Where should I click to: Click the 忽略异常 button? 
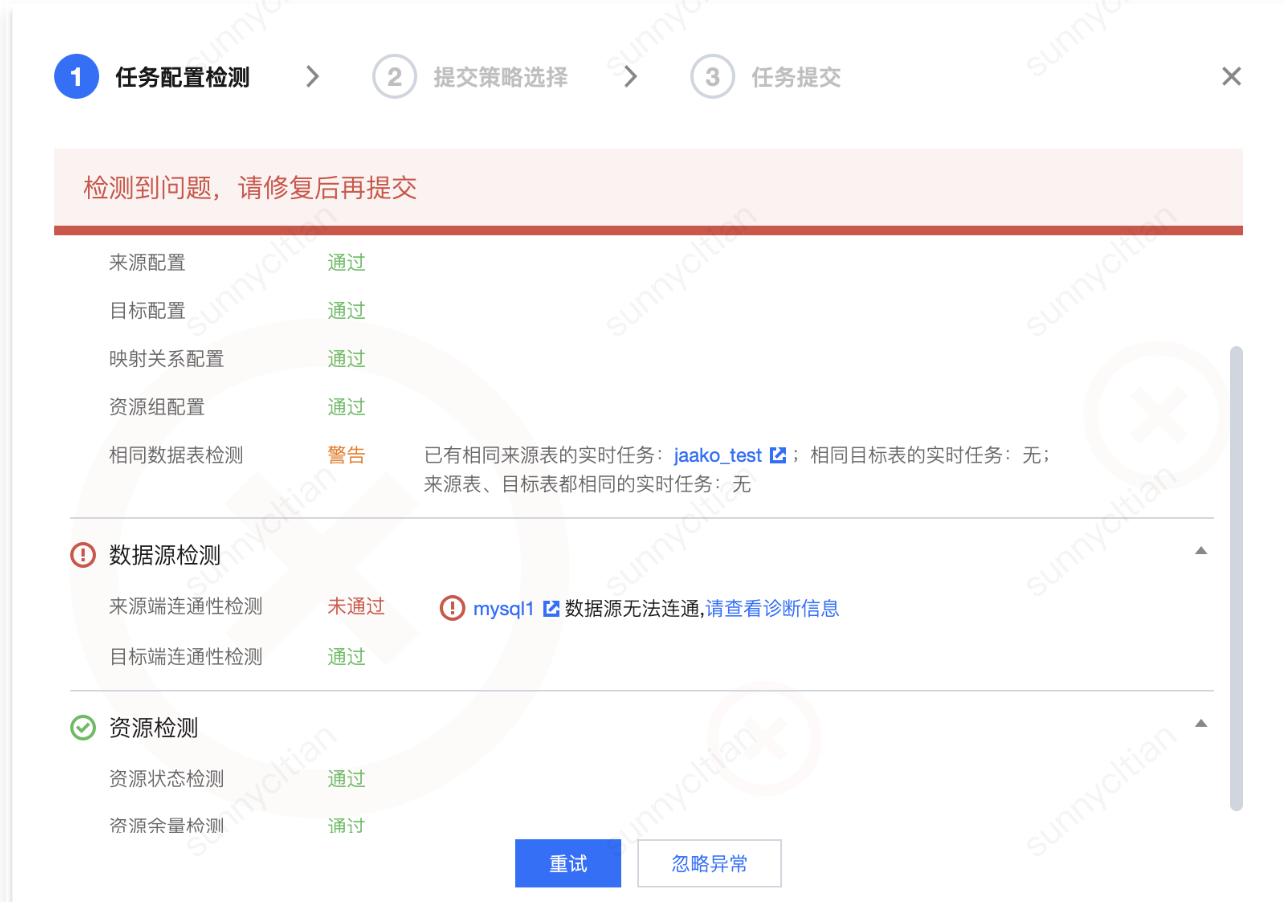pyautogui.click(x=709, y=863)
